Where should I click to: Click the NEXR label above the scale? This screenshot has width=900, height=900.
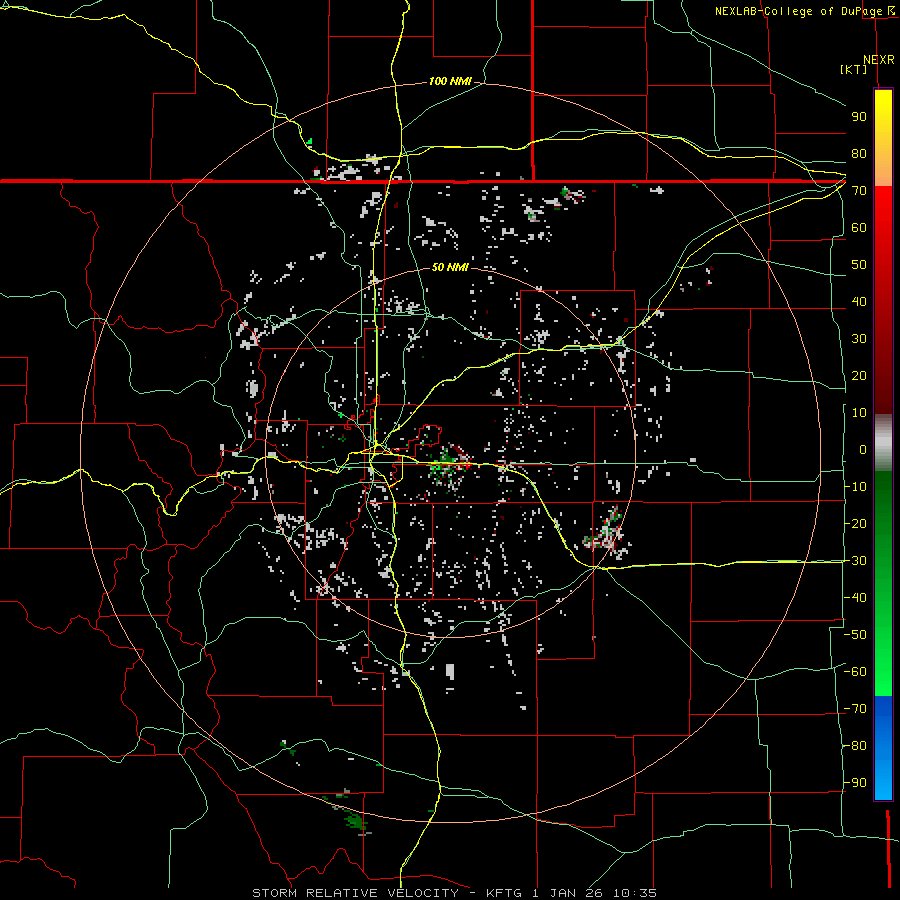[x=879, y=60]
